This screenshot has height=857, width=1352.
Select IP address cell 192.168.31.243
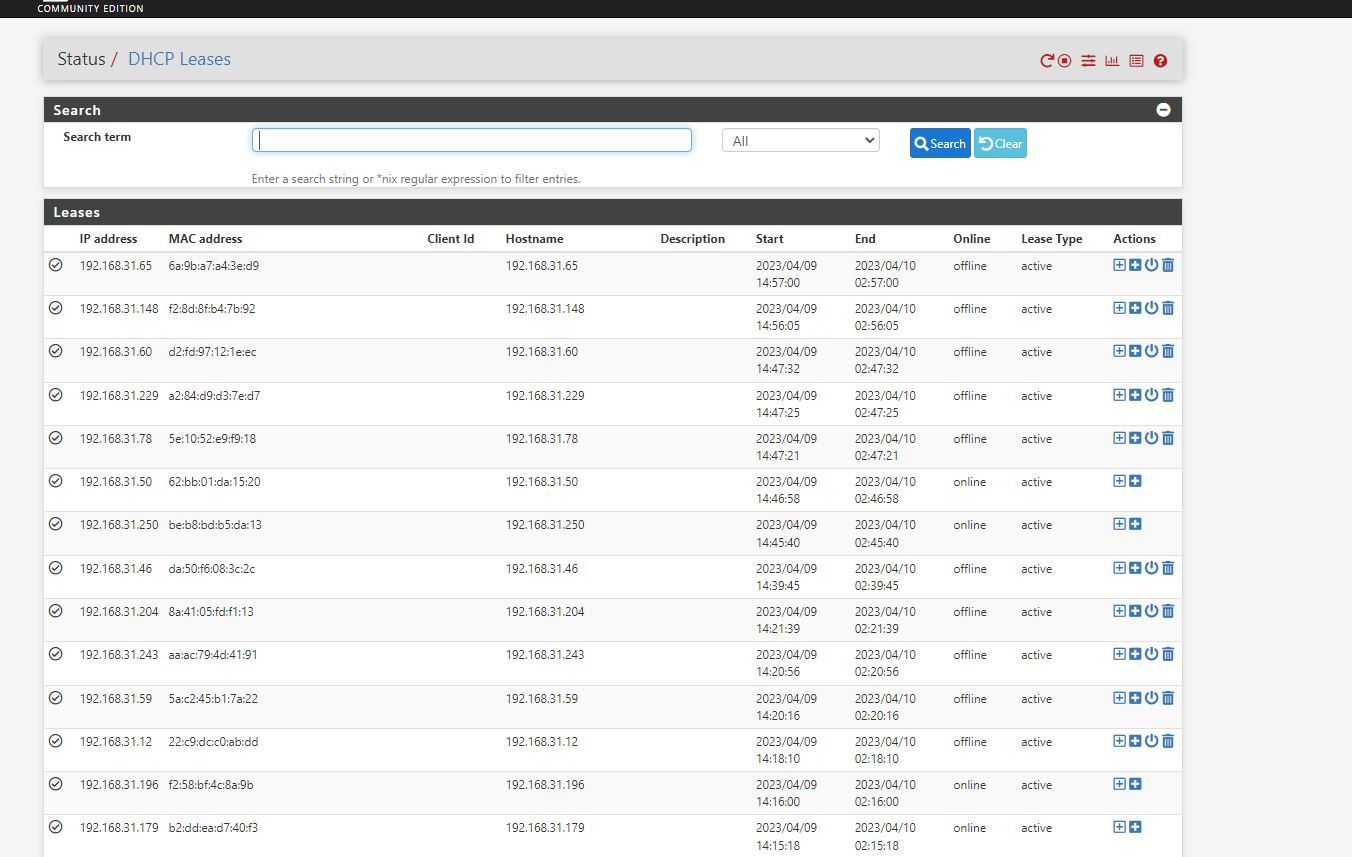click(x=119, y=655)
